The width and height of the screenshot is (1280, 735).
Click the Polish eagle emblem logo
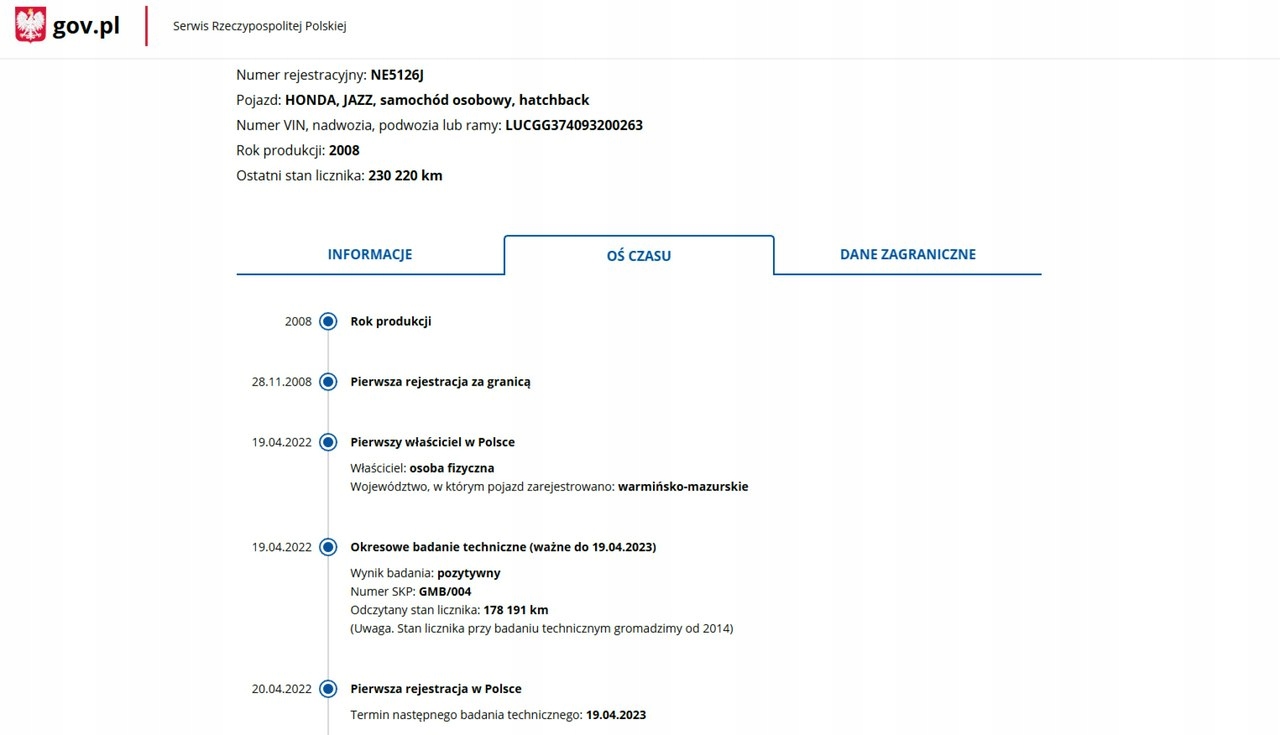coord(30,25)
